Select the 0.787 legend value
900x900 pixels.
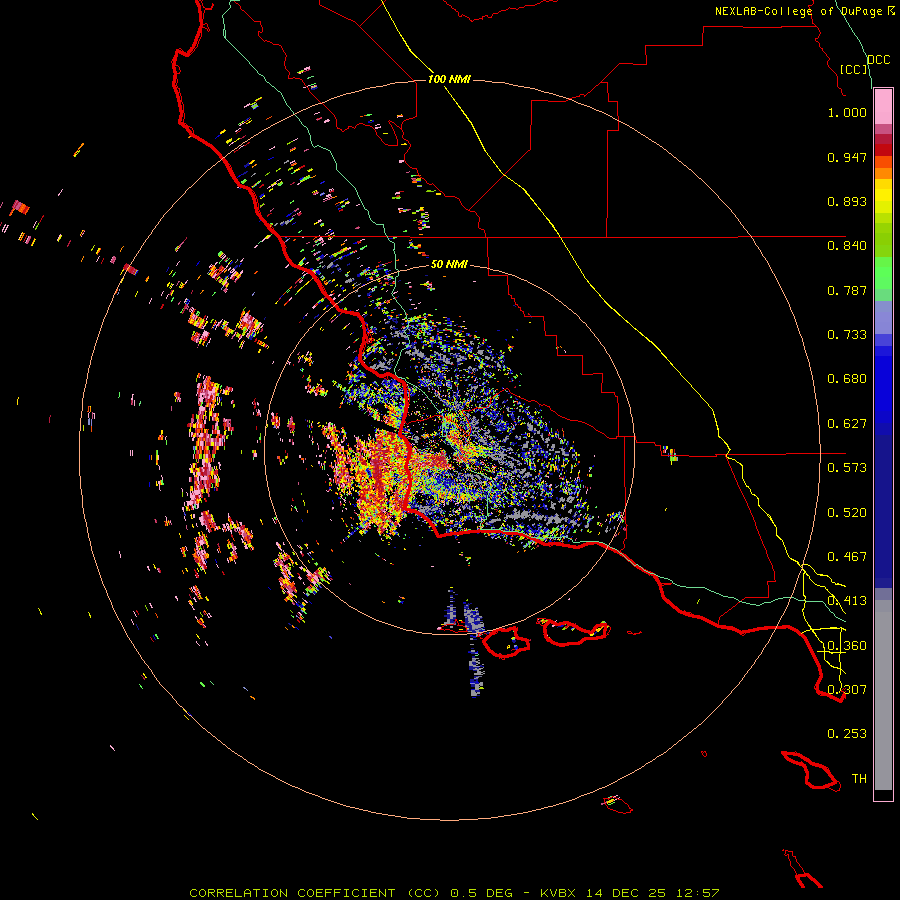pyautogui.click(x=847, y=290)
